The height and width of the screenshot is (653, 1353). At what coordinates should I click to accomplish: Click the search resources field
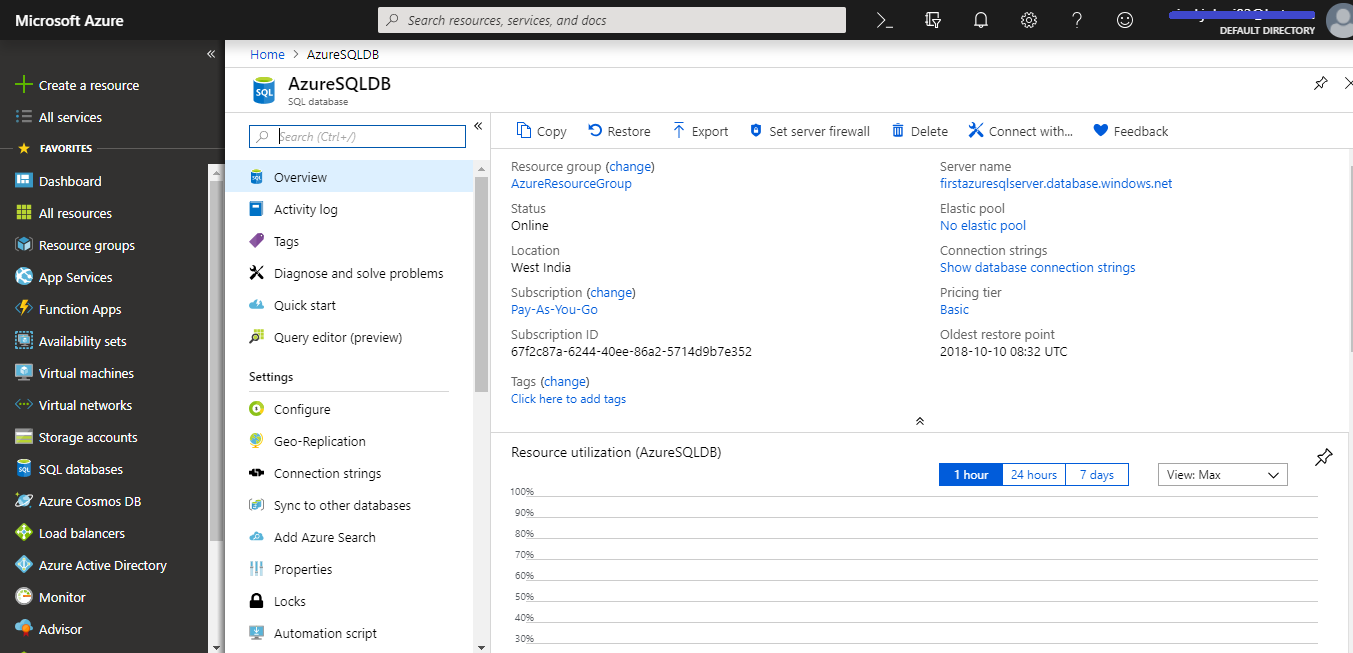point(612,19)
